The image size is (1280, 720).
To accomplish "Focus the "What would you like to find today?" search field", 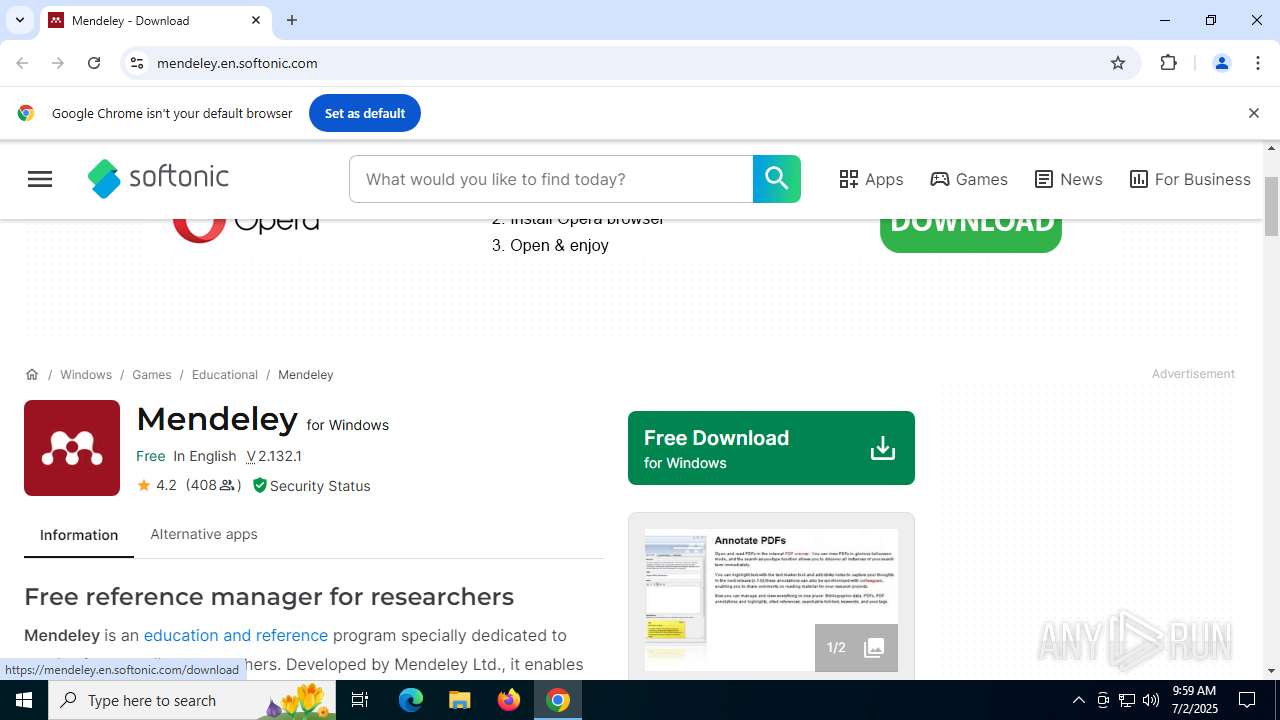I will click(x=551, y=179).
